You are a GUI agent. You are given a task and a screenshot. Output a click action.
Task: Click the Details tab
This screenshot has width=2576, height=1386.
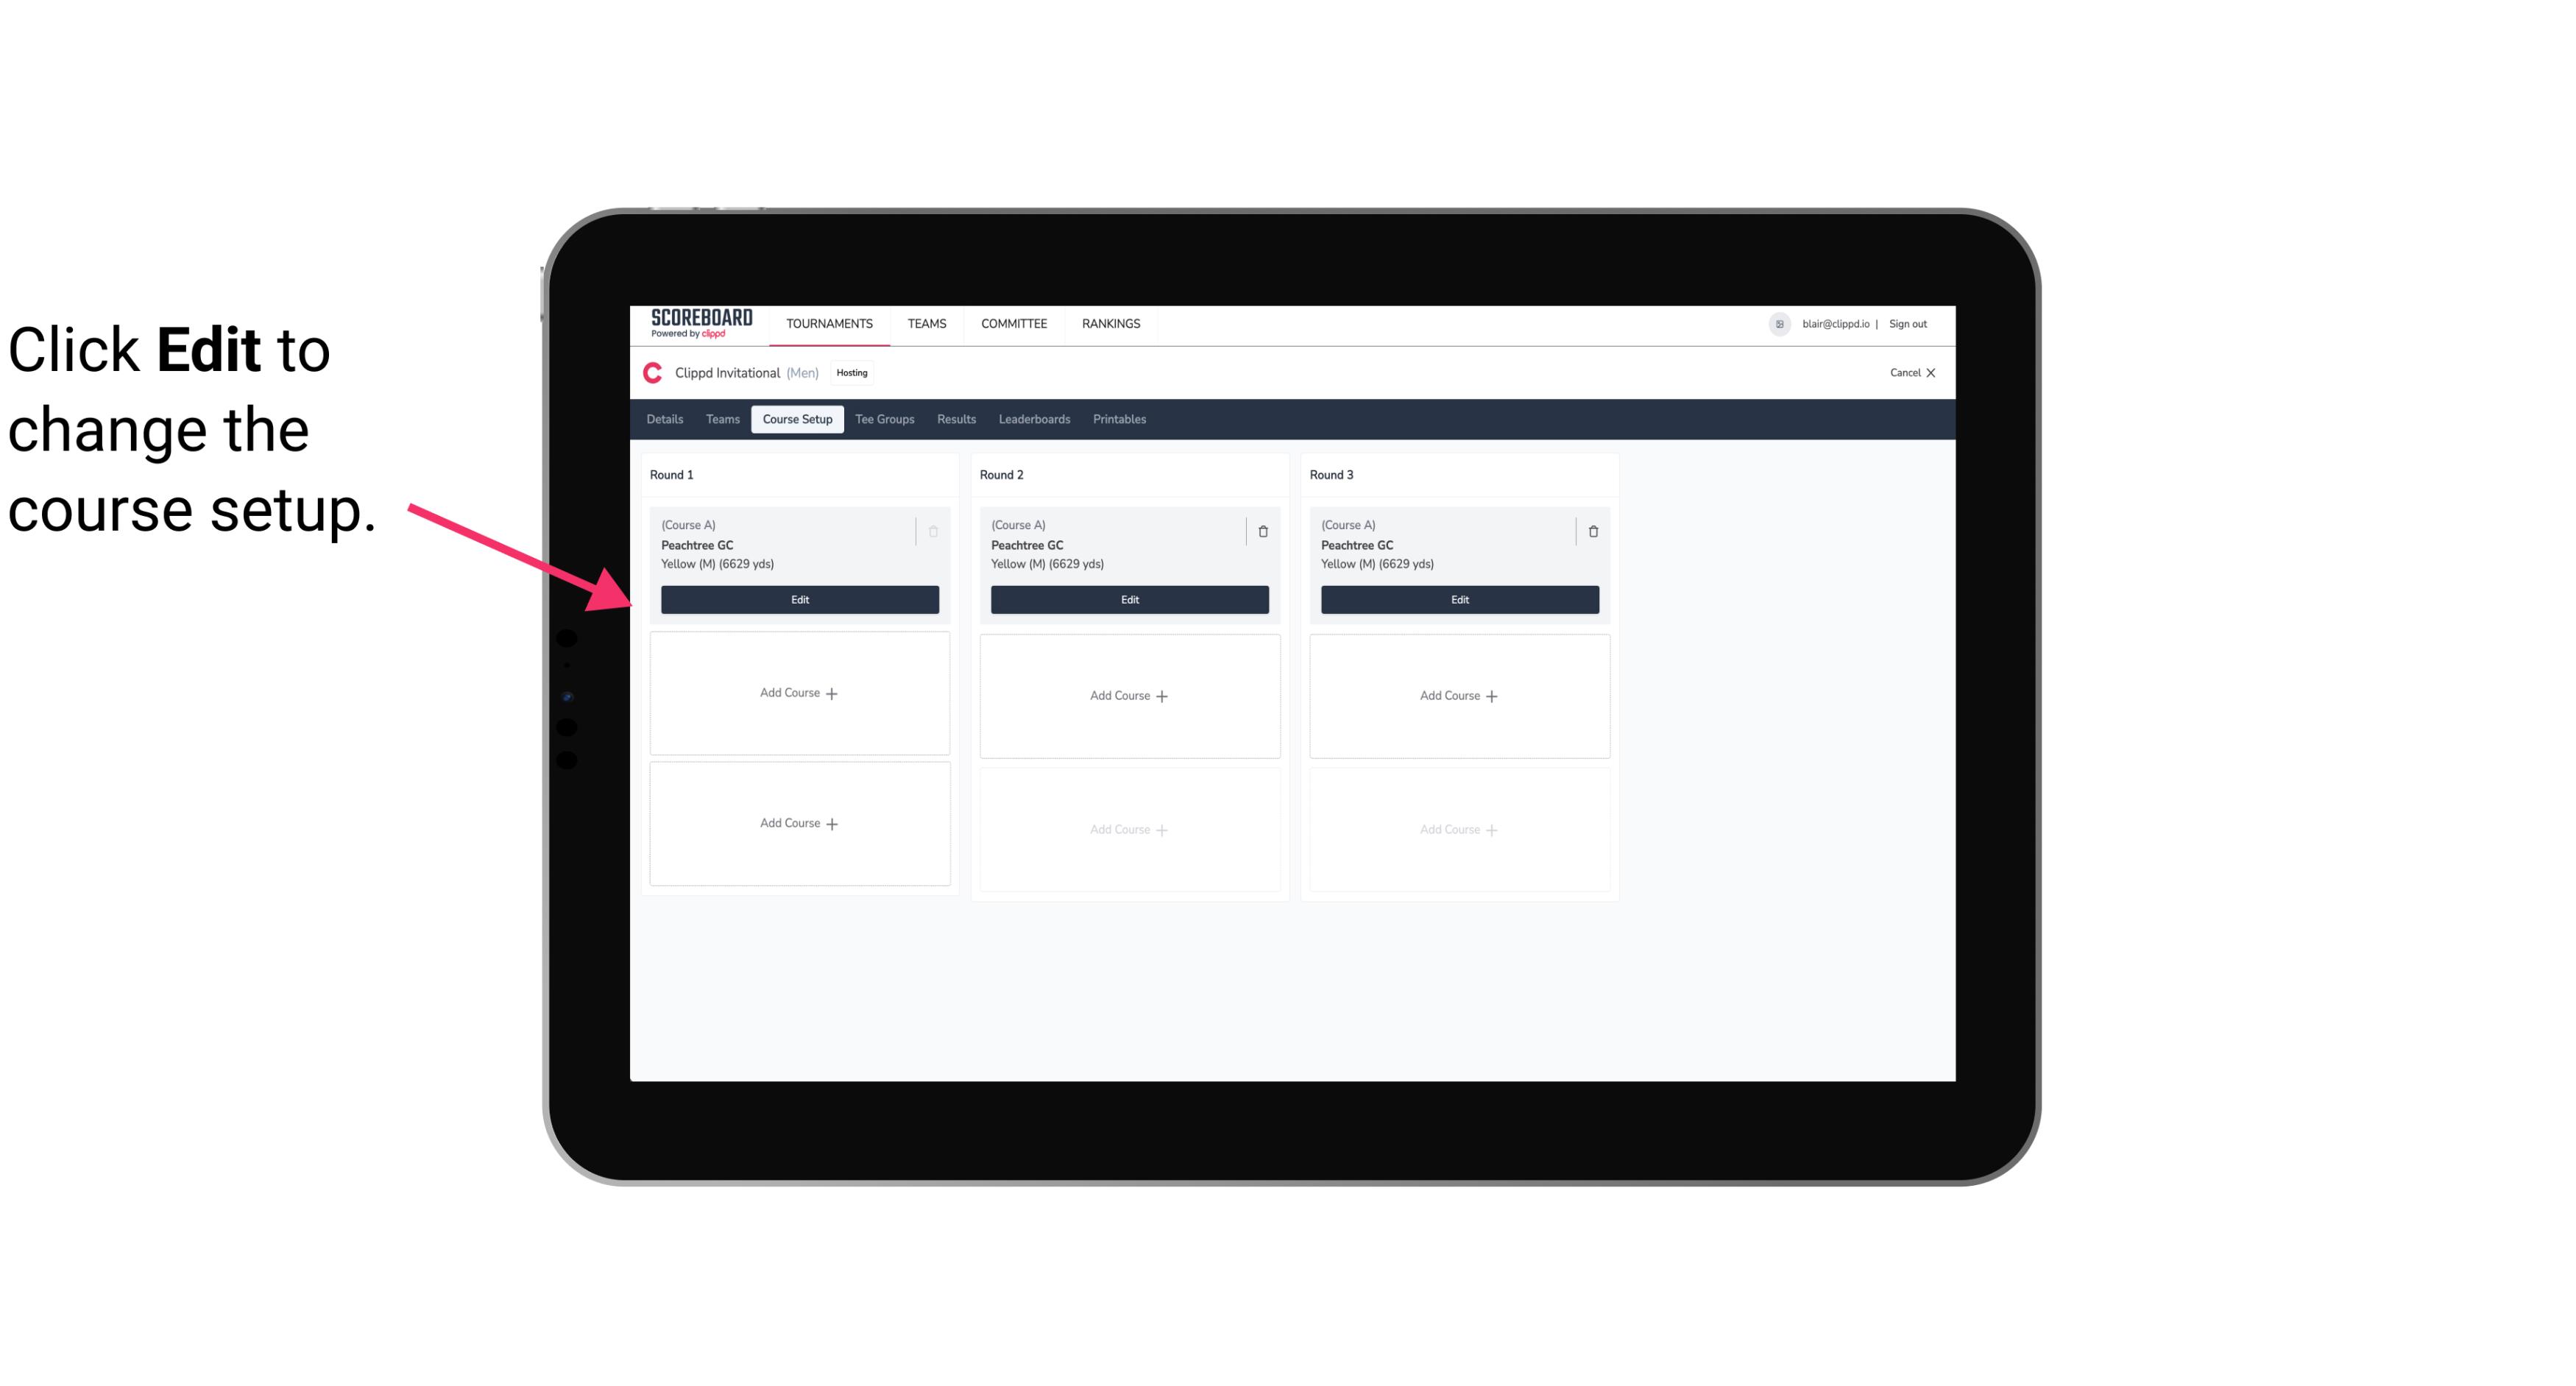(667, 420)
